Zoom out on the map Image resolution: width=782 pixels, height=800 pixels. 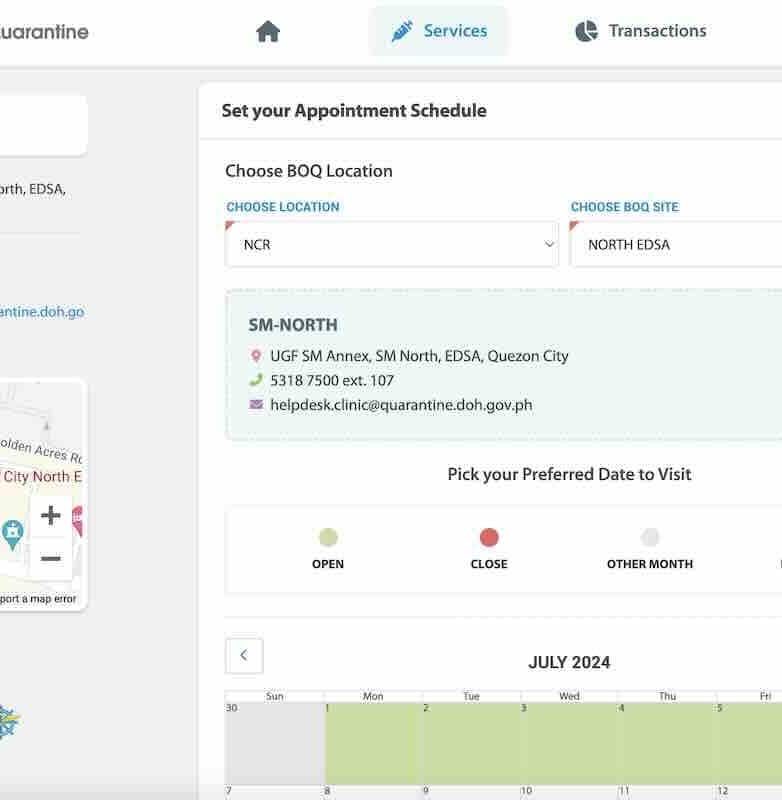[51, 558]
